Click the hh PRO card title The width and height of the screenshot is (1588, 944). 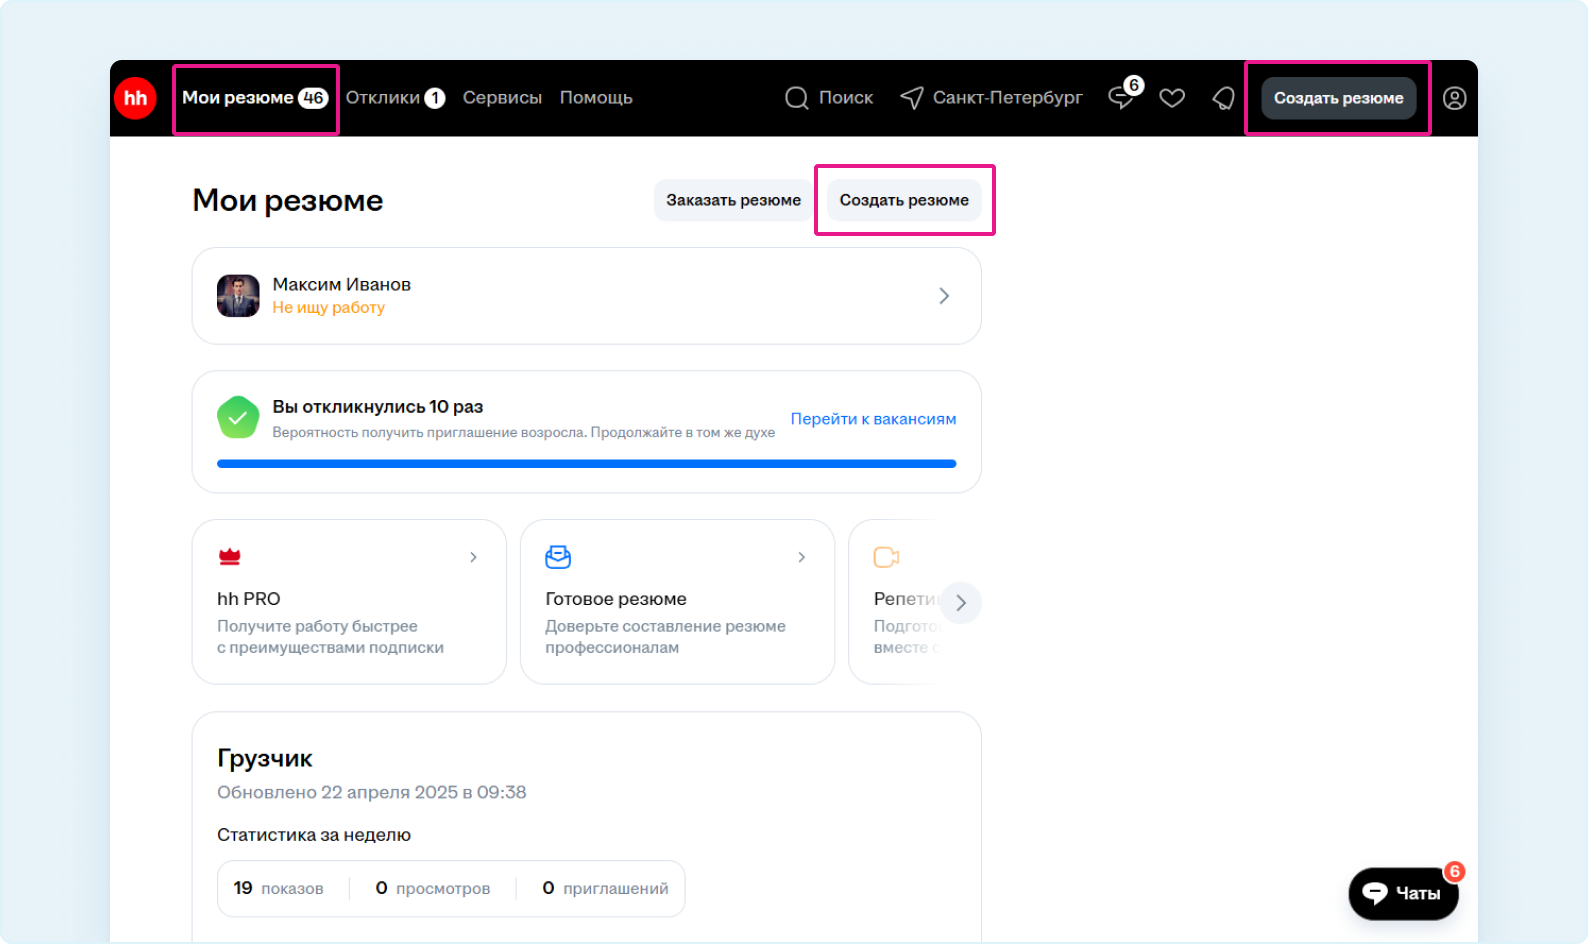pos(249,599)
